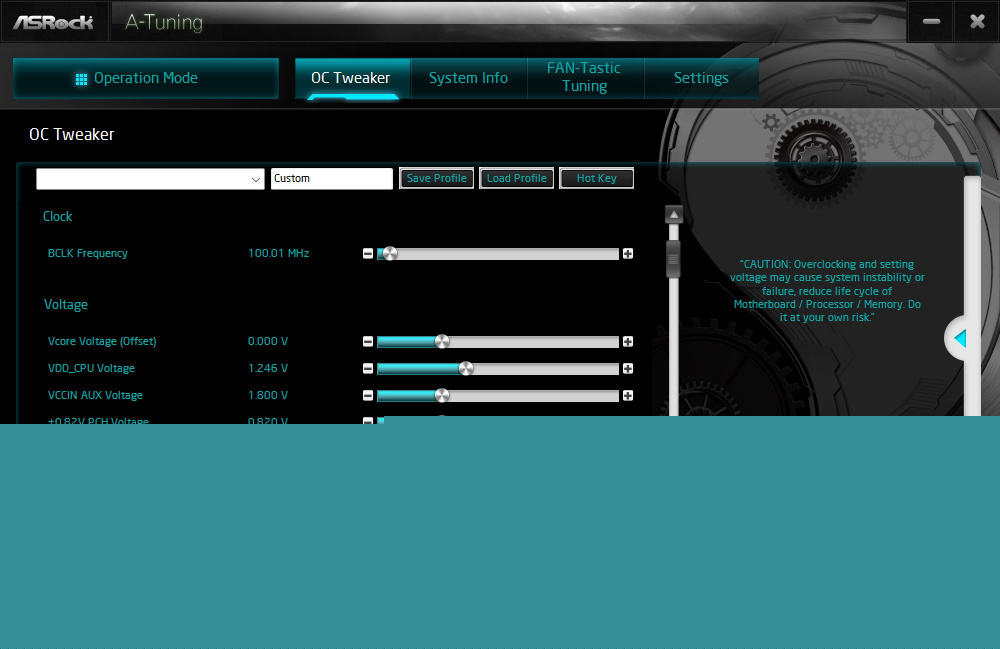Click the Custom profile name field

[x=332, y=179]
